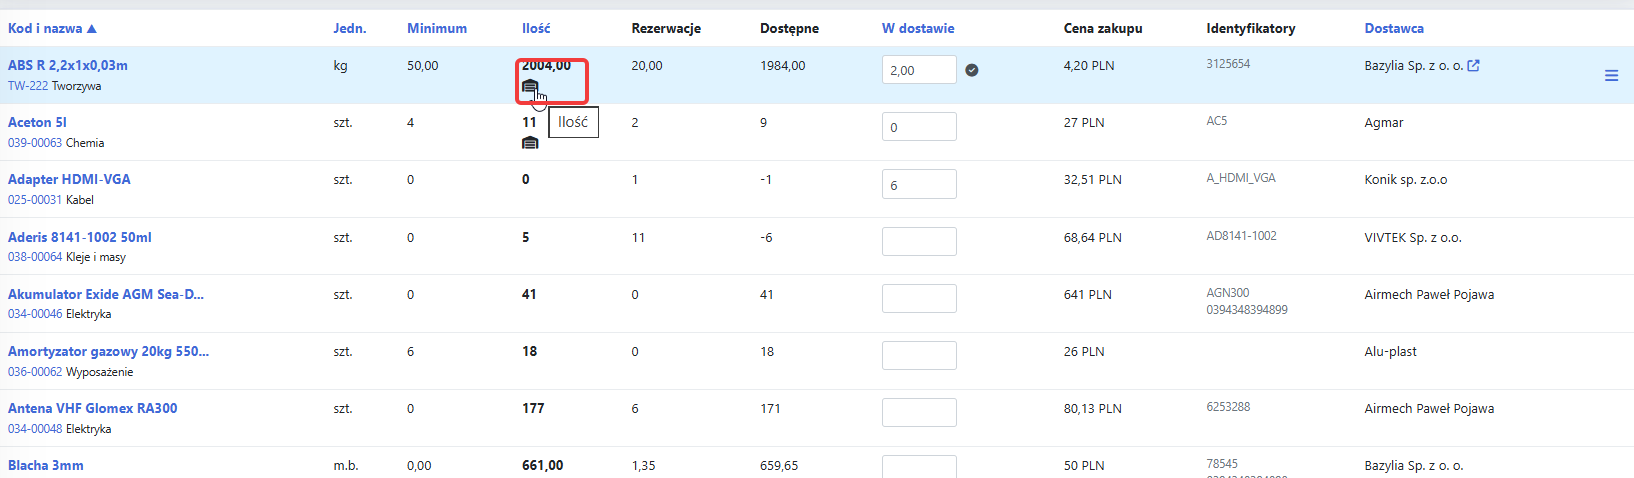The height and width of the screenshot is (478, 1634).
Task: Sort table by Minimum column header
Action: [437, 28]
